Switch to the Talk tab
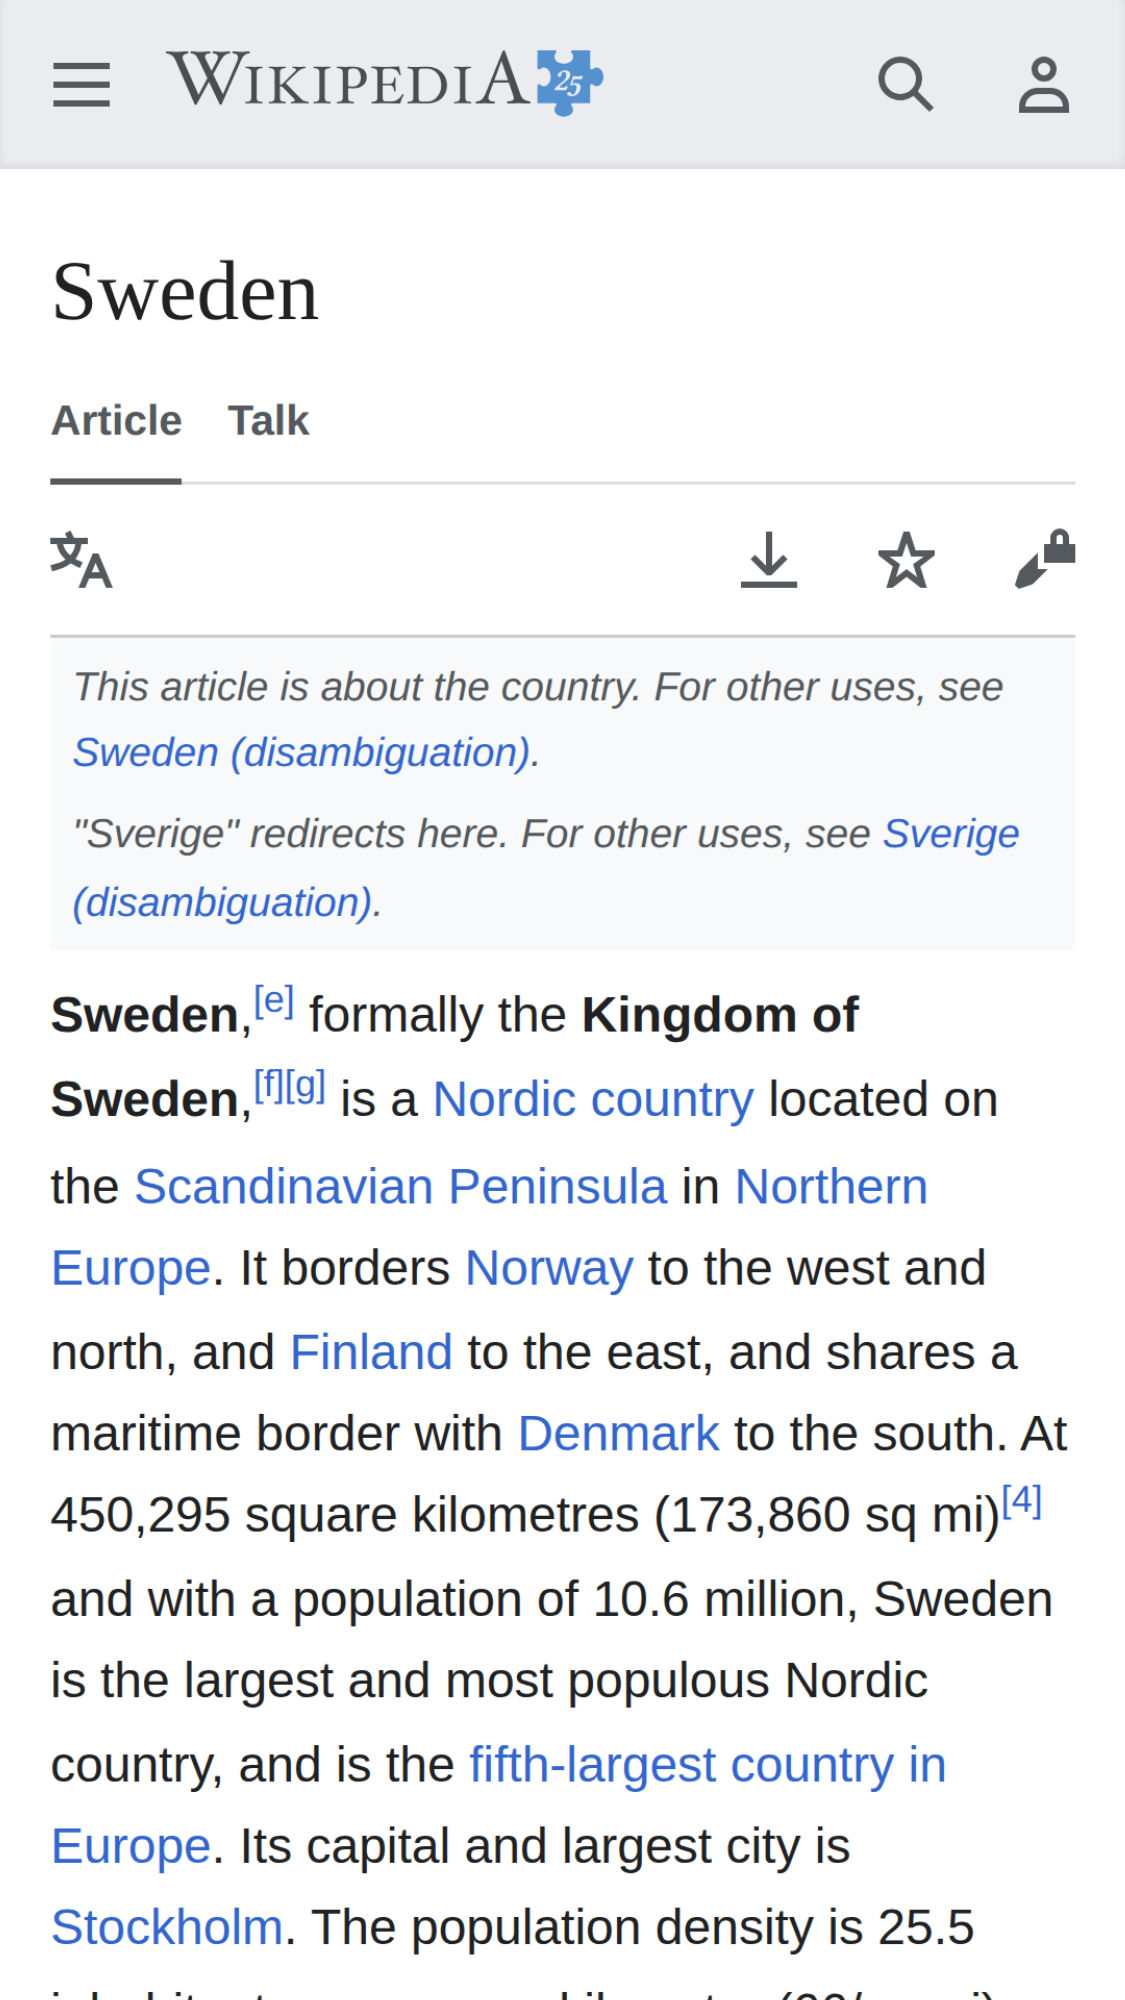1125x2000 pixels. (268, 420)
